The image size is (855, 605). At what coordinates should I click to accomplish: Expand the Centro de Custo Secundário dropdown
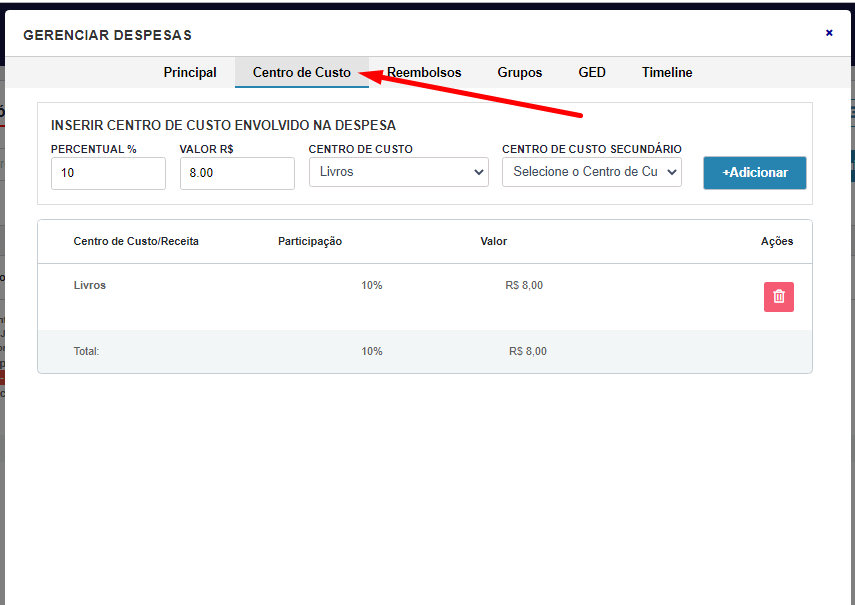click(592, 172)
